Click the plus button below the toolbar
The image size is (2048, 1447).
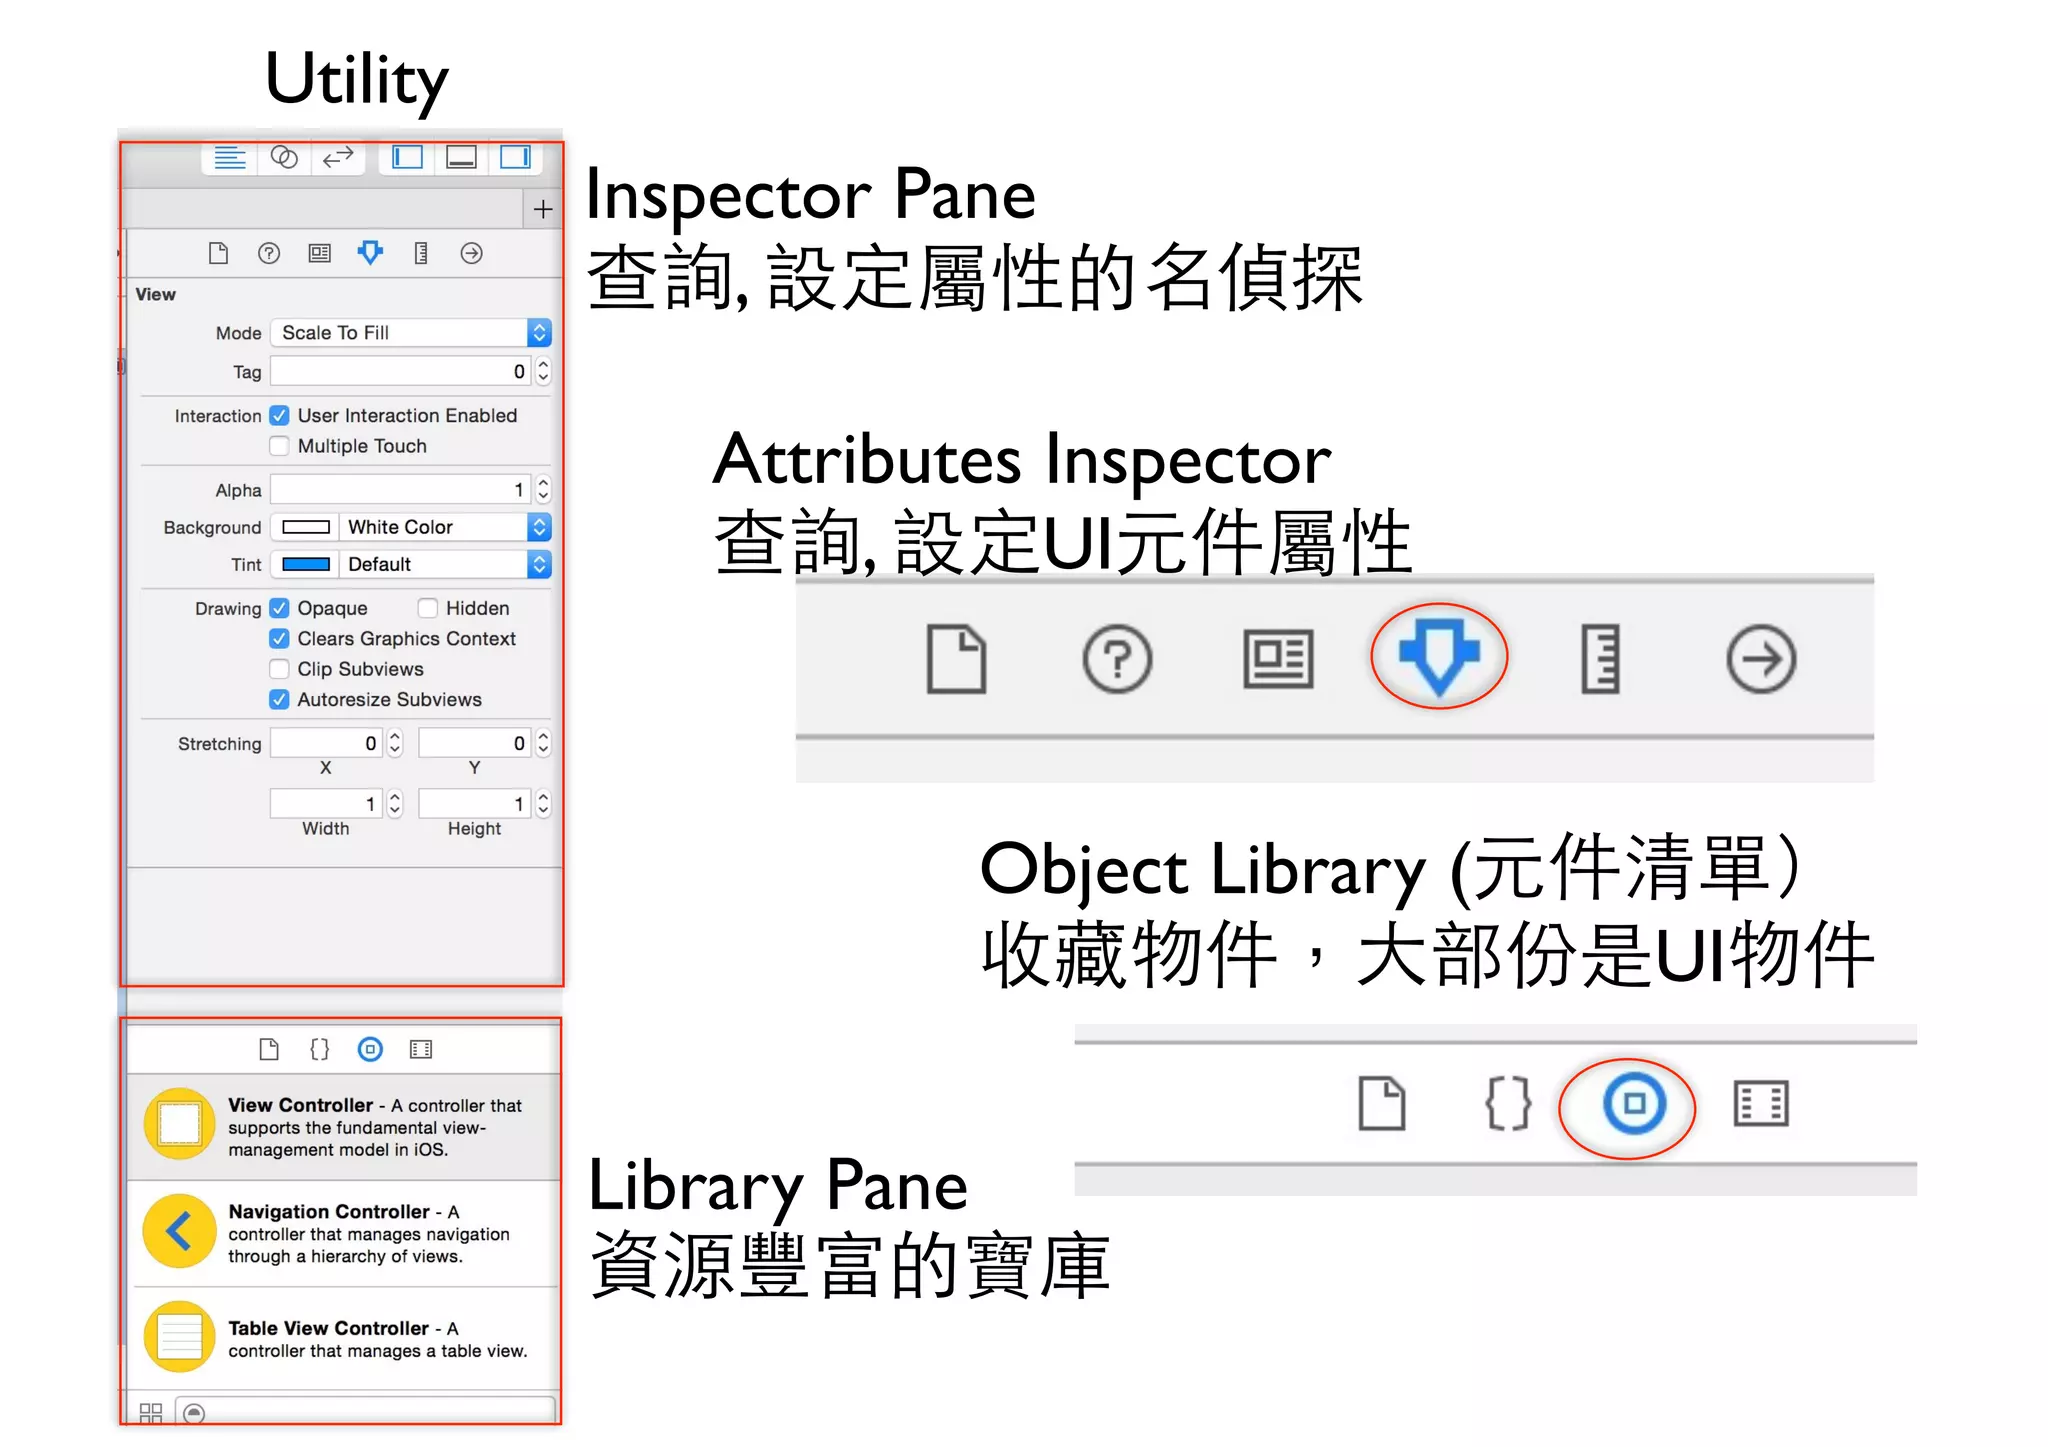point(543,210)
